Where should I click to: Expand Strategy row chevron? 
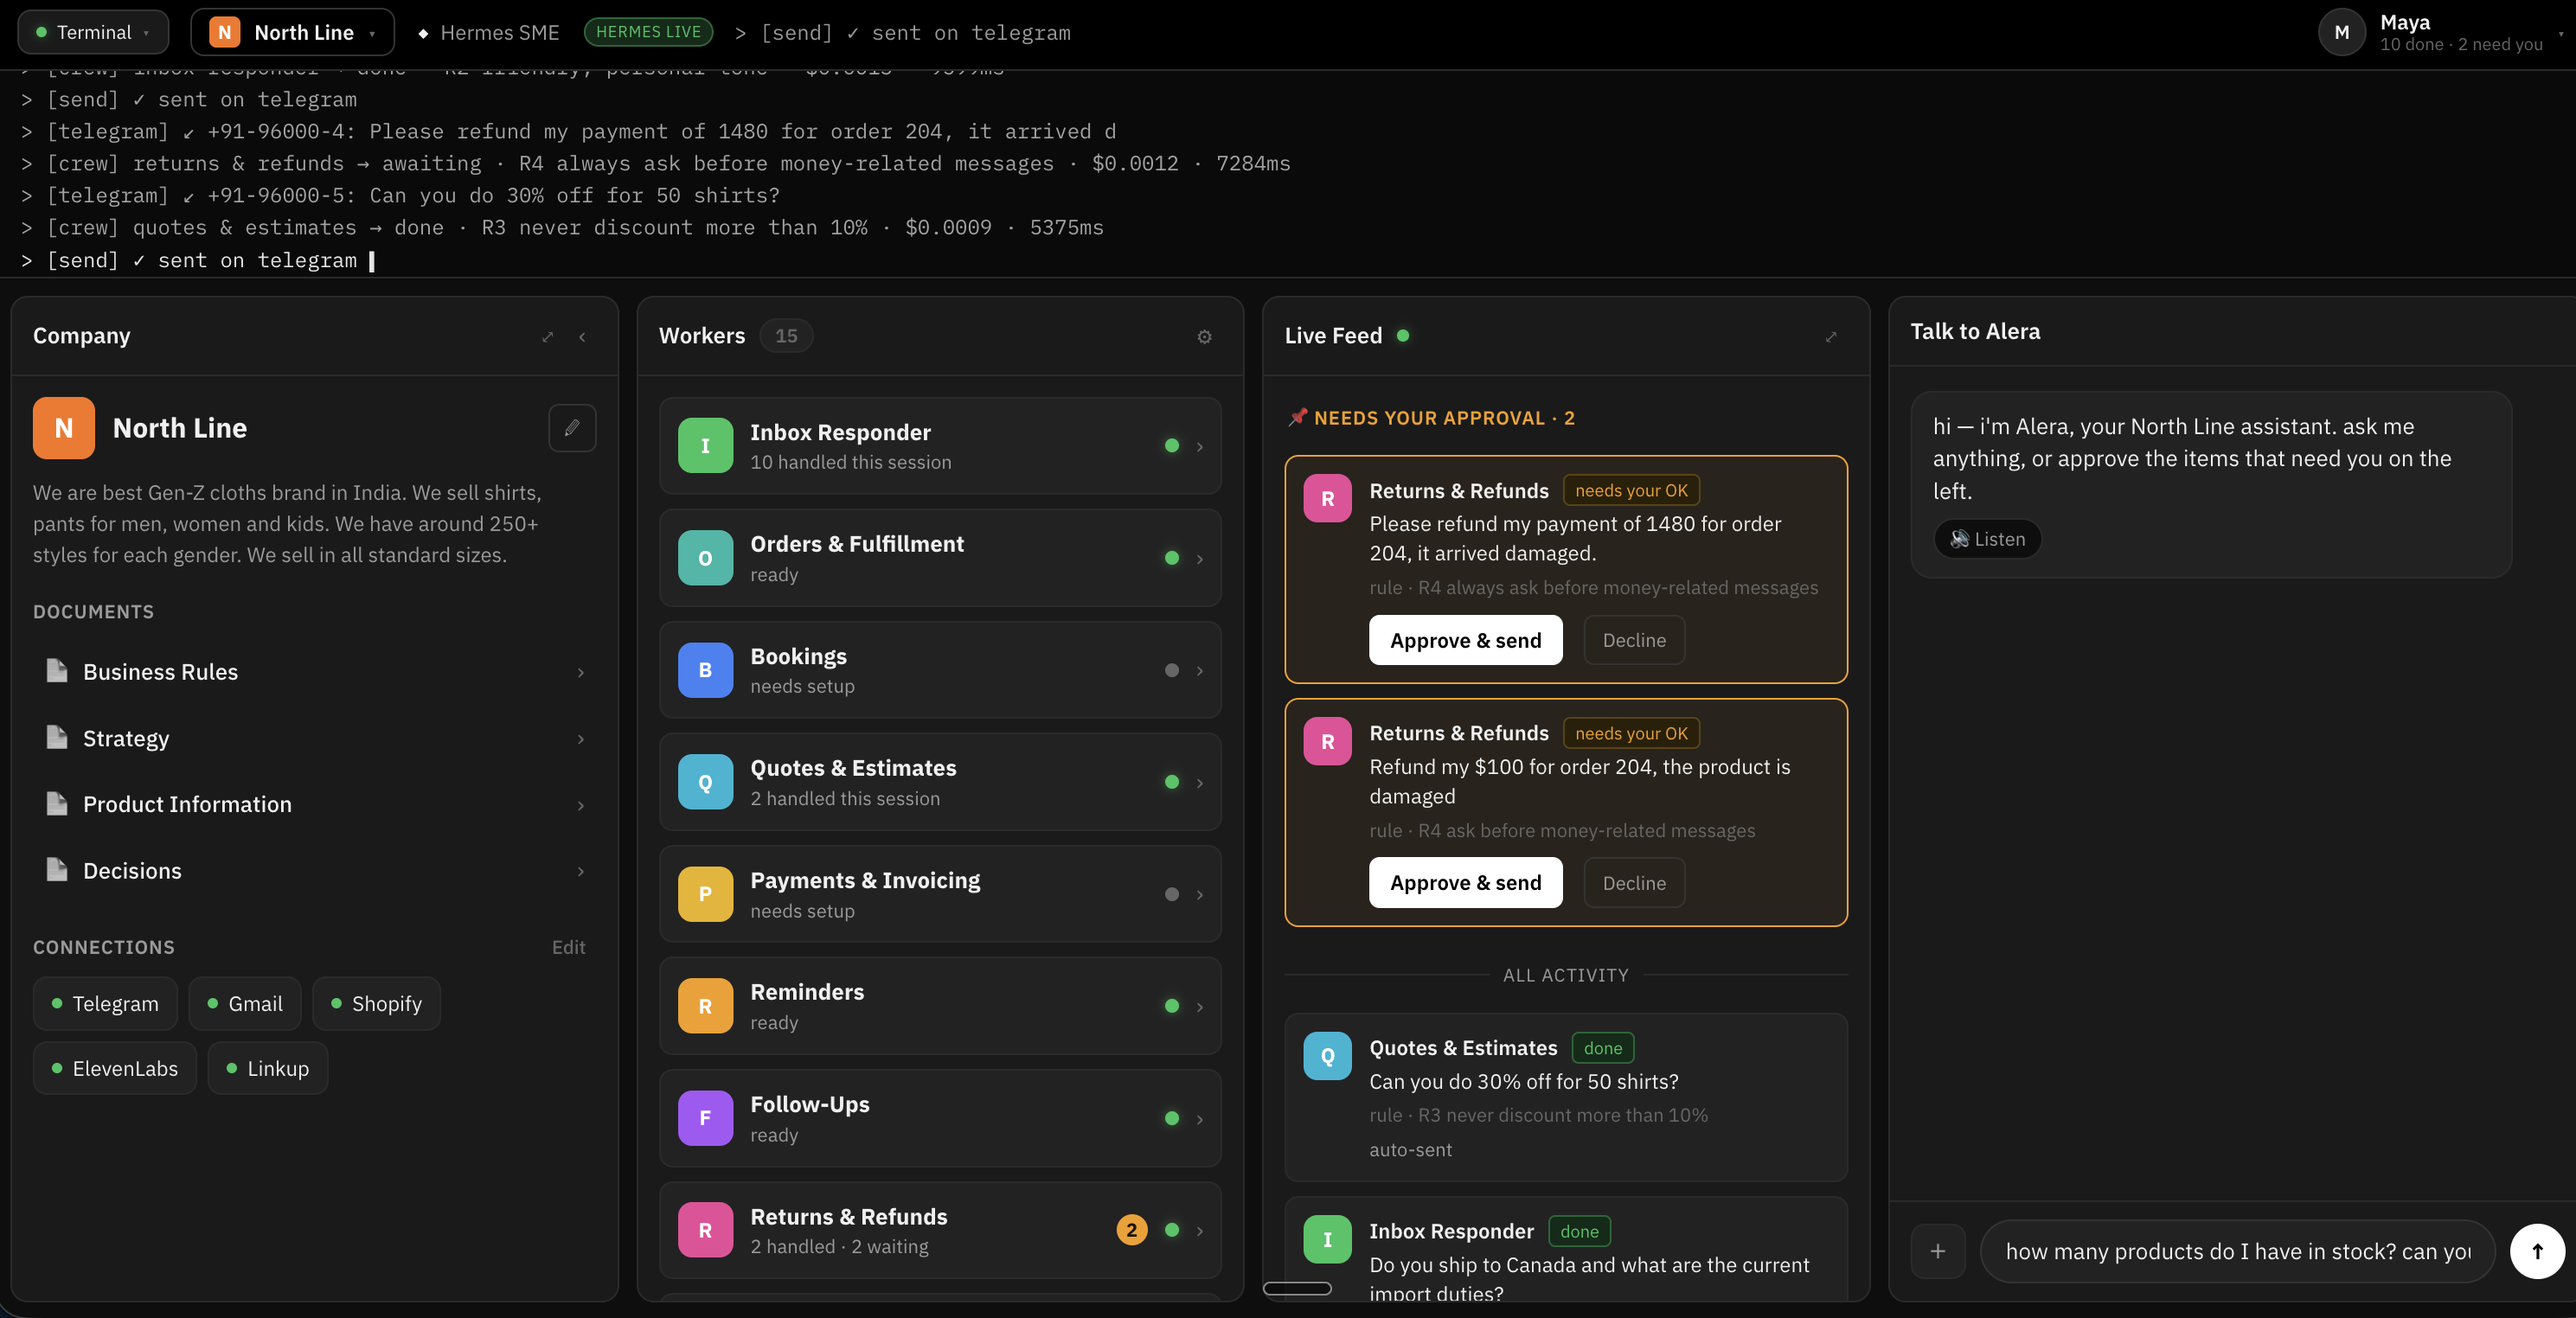tap(581, 739)
